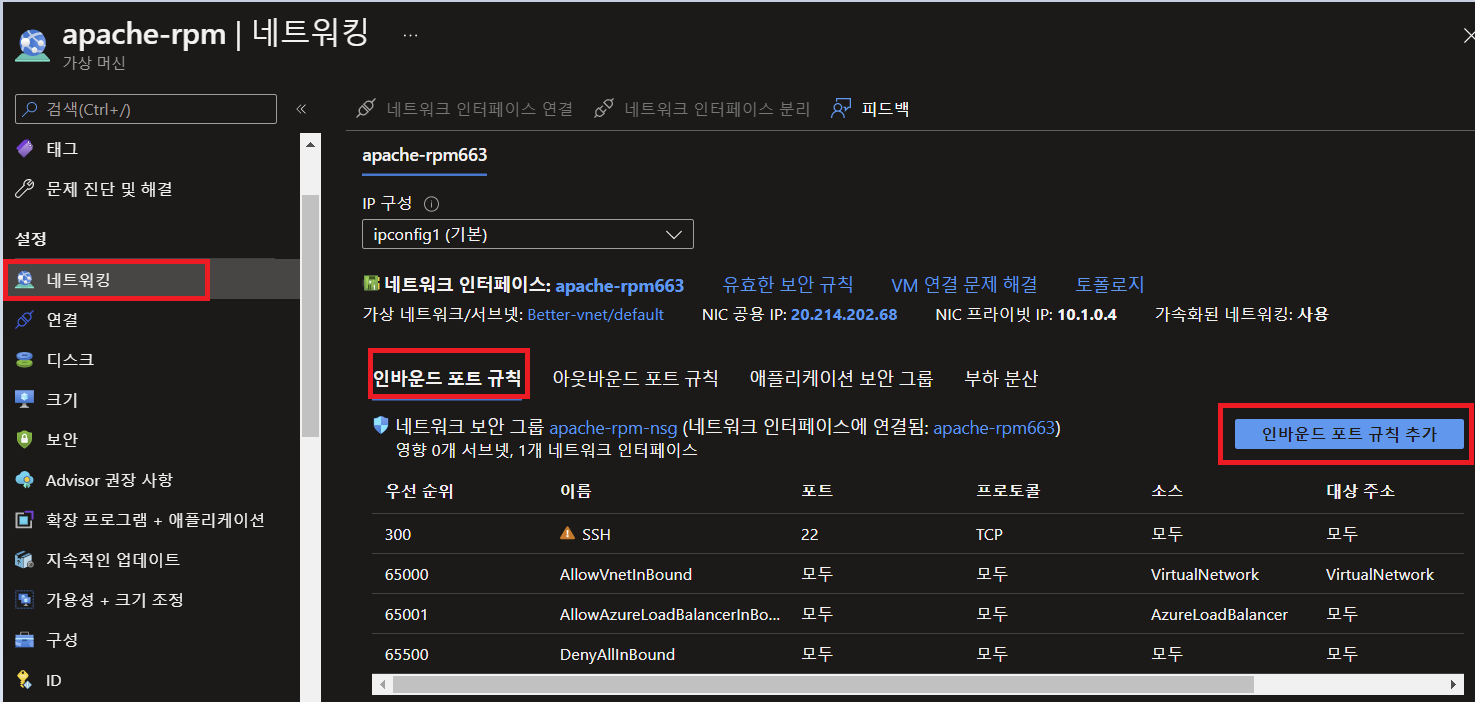1475x702 pixels.
Task: Click the 프로토콜 column header
Action: [x=1008, y=491]
